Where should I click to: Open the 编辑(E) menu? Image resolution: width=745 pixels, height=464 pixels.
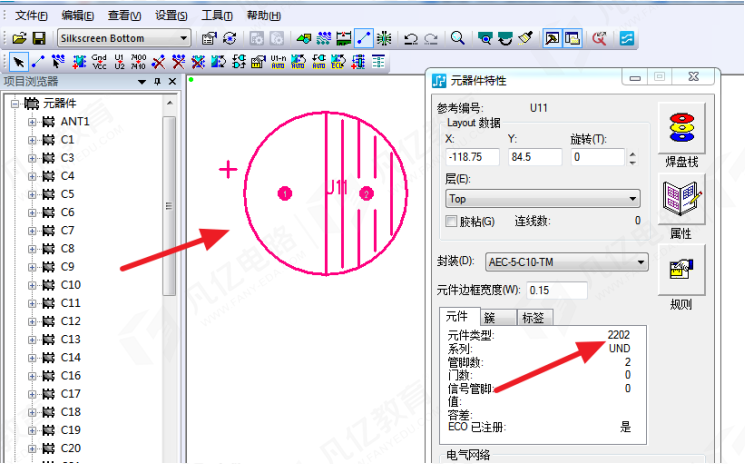tap(77, 16)
